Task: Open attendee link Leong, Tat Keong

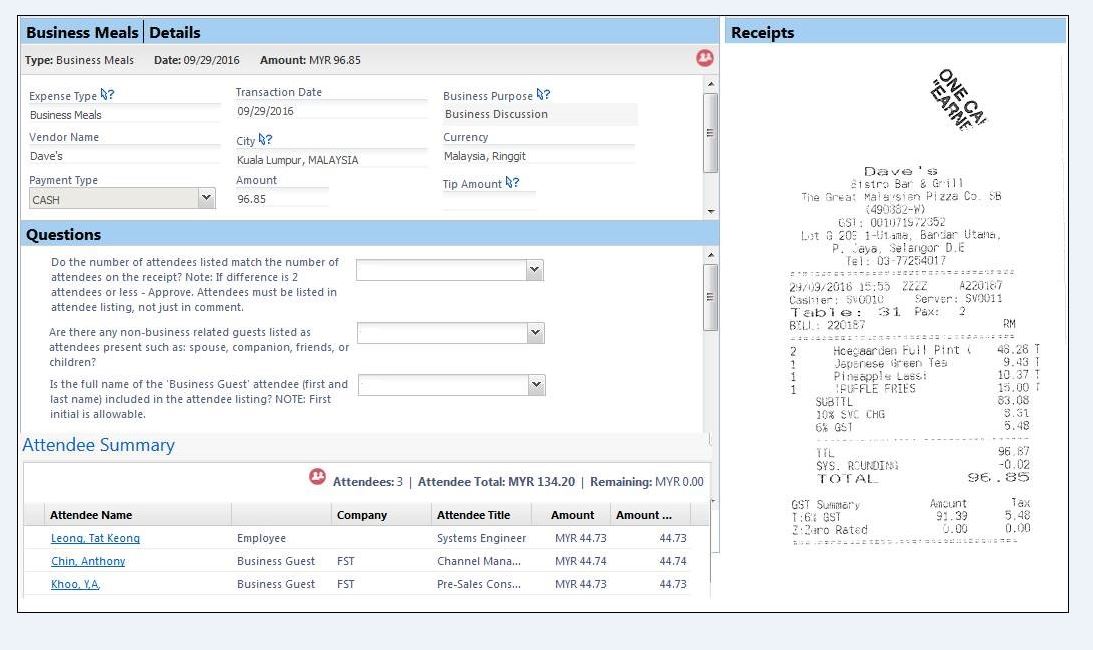Action: pos(95,538)
